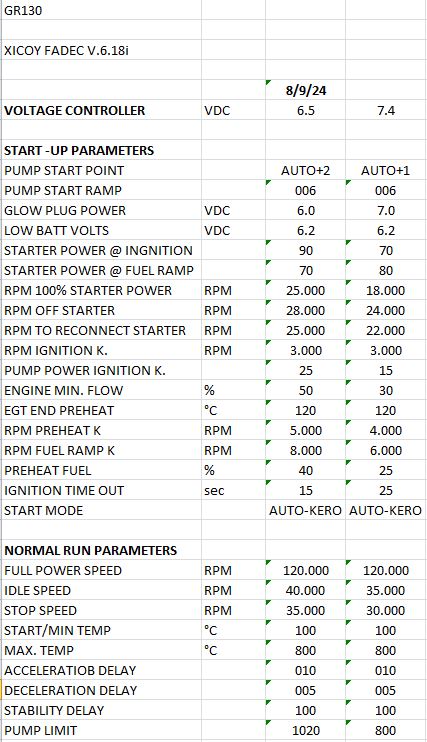Click the 22.000 RPM TO RECONNECT STARTER value

point(386,330)
